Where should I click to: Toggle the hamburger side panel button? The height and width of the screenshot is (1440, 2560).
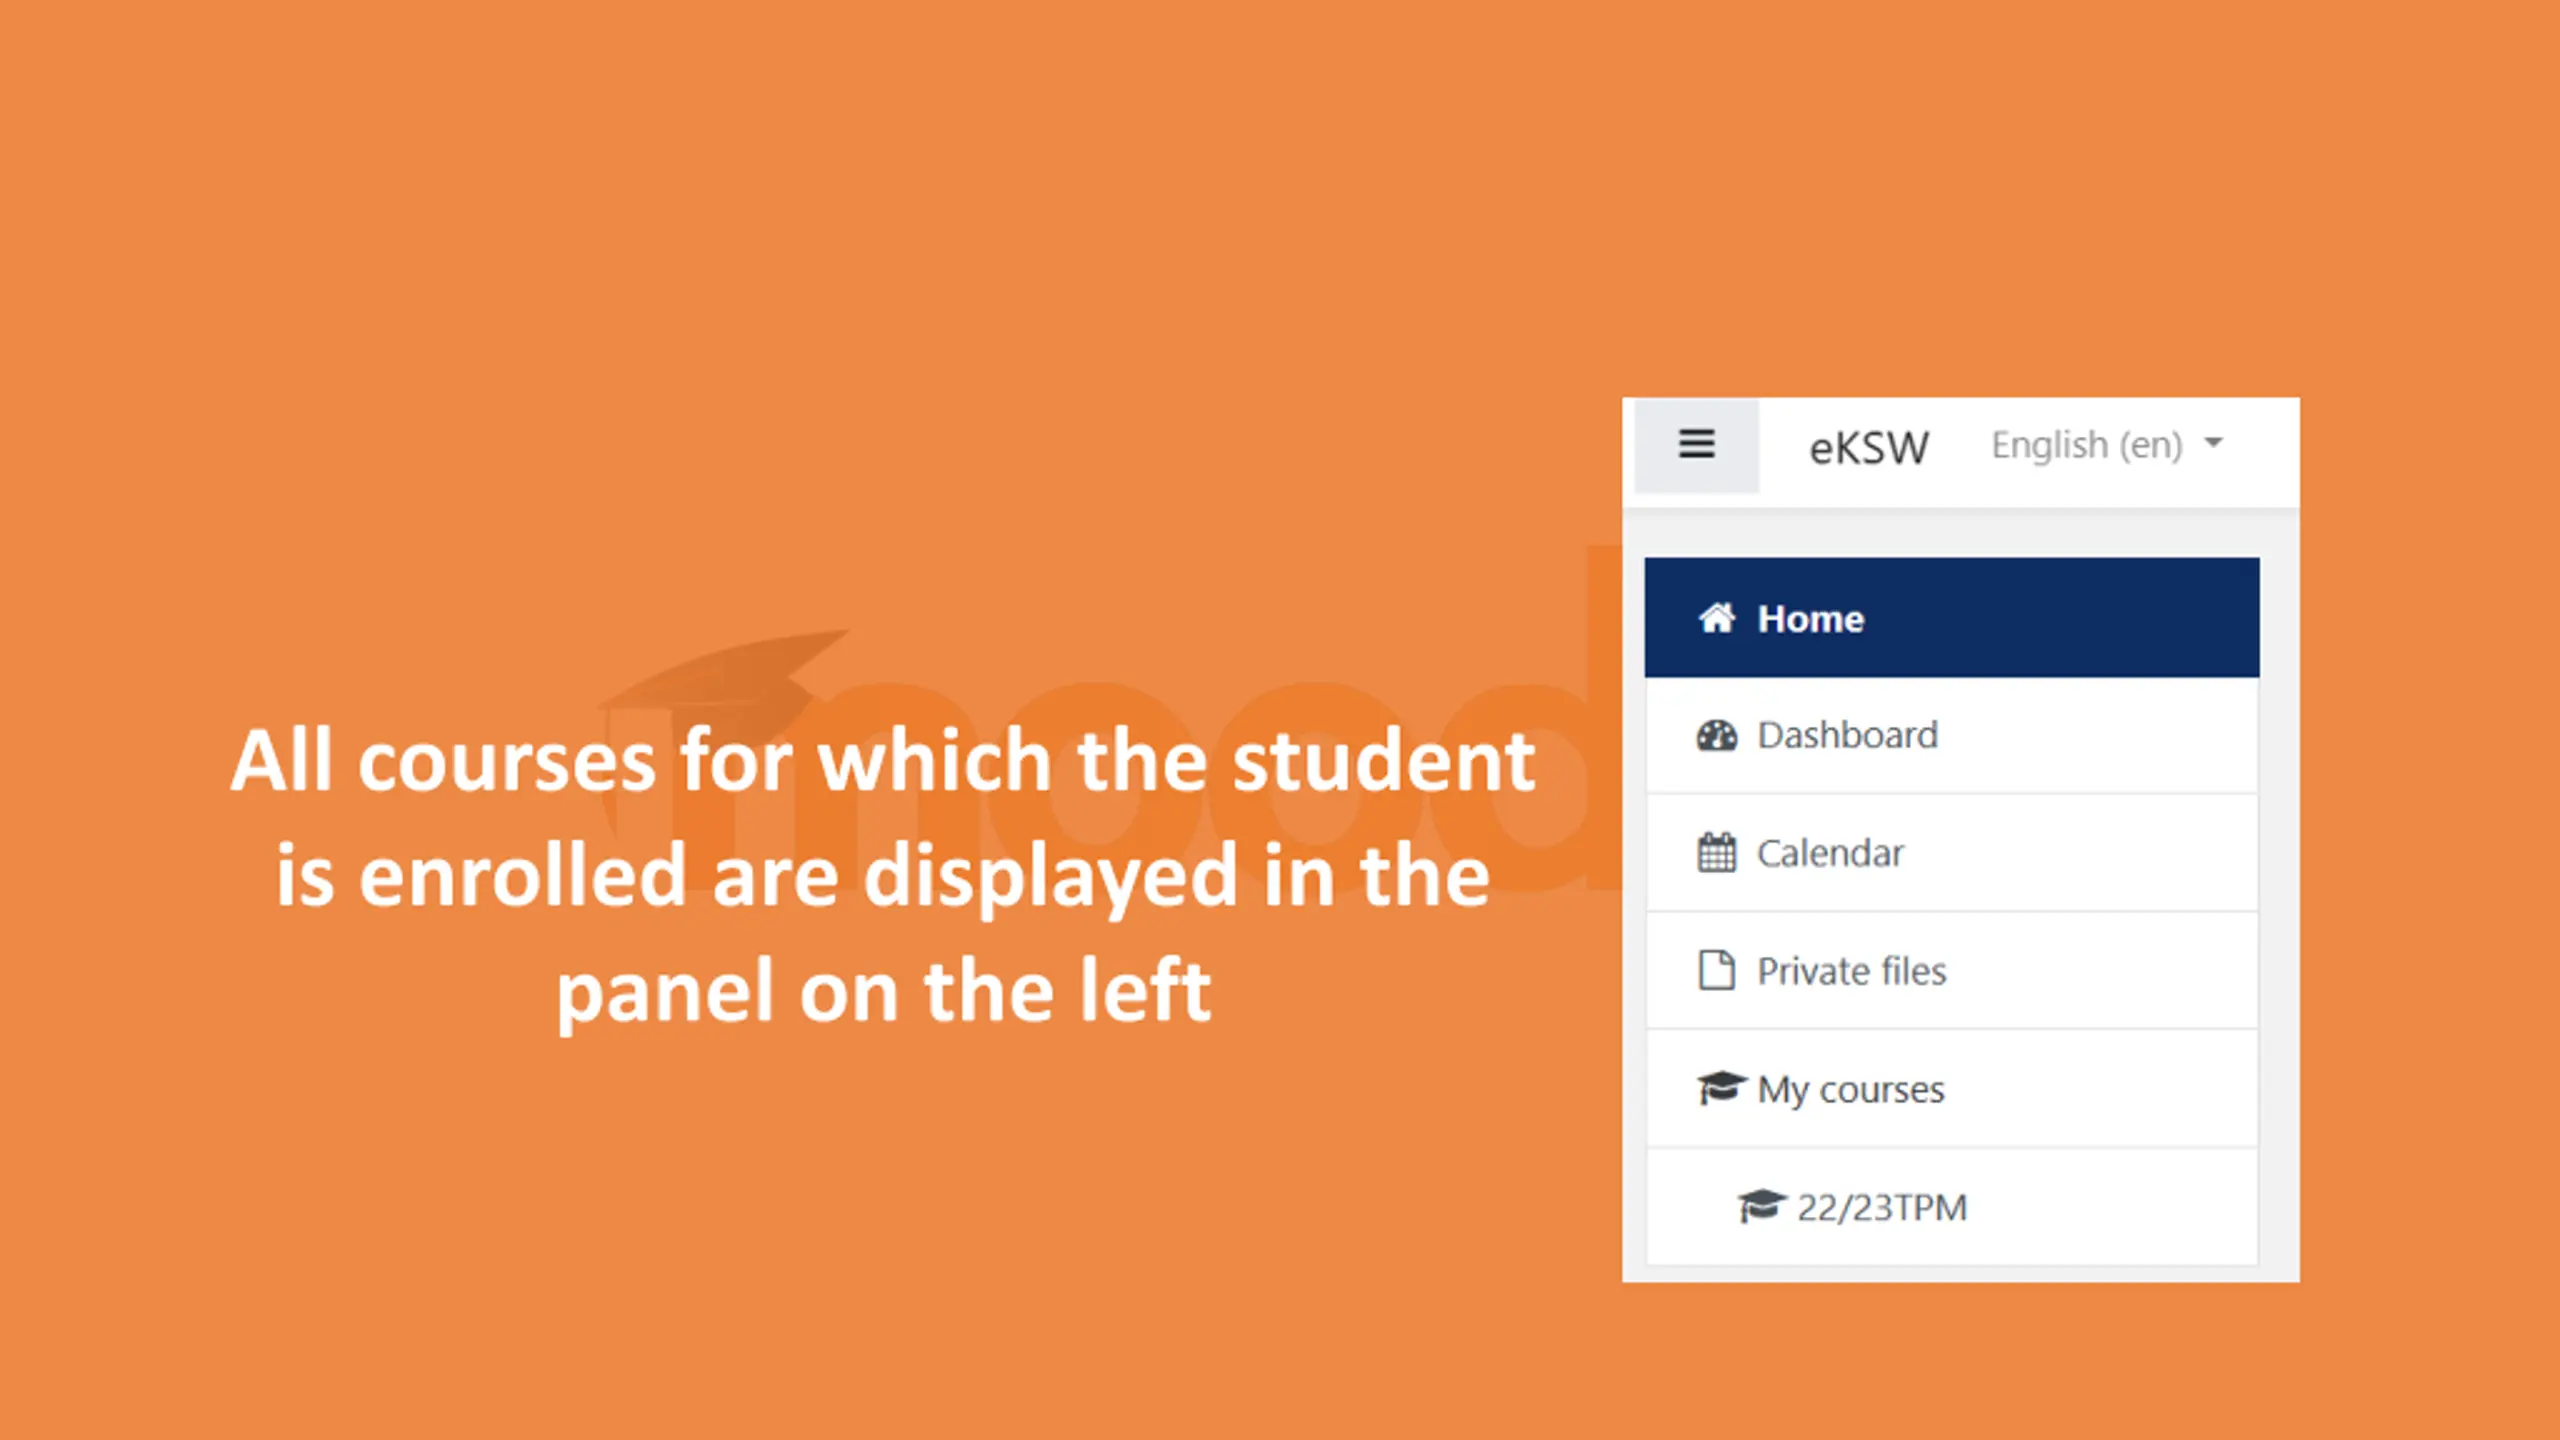click(1696, 445)
